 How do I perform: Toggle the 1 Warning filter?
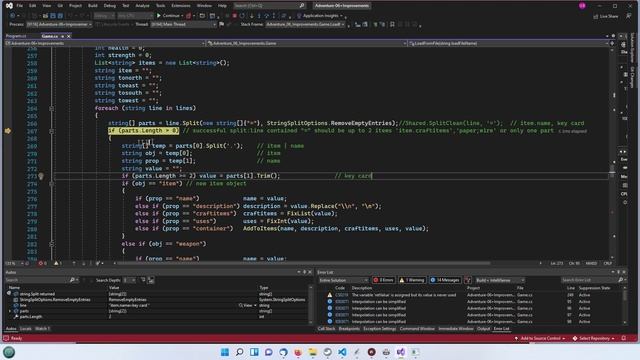pos(411,280)
